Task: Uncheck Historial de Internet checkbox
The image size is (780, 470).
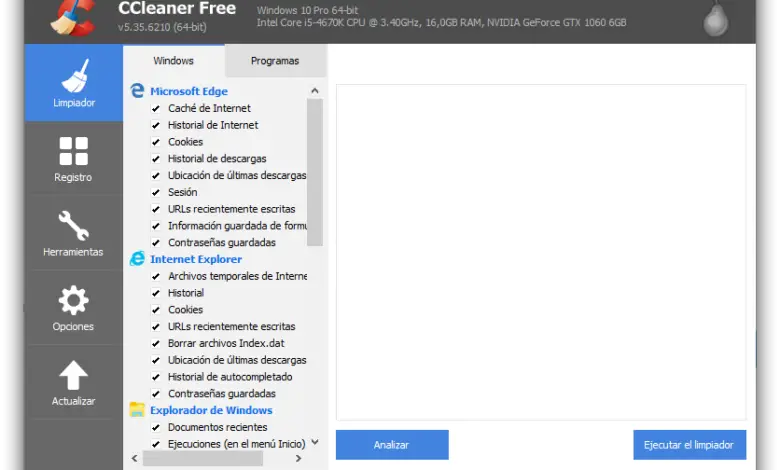Action: (156, 125)
